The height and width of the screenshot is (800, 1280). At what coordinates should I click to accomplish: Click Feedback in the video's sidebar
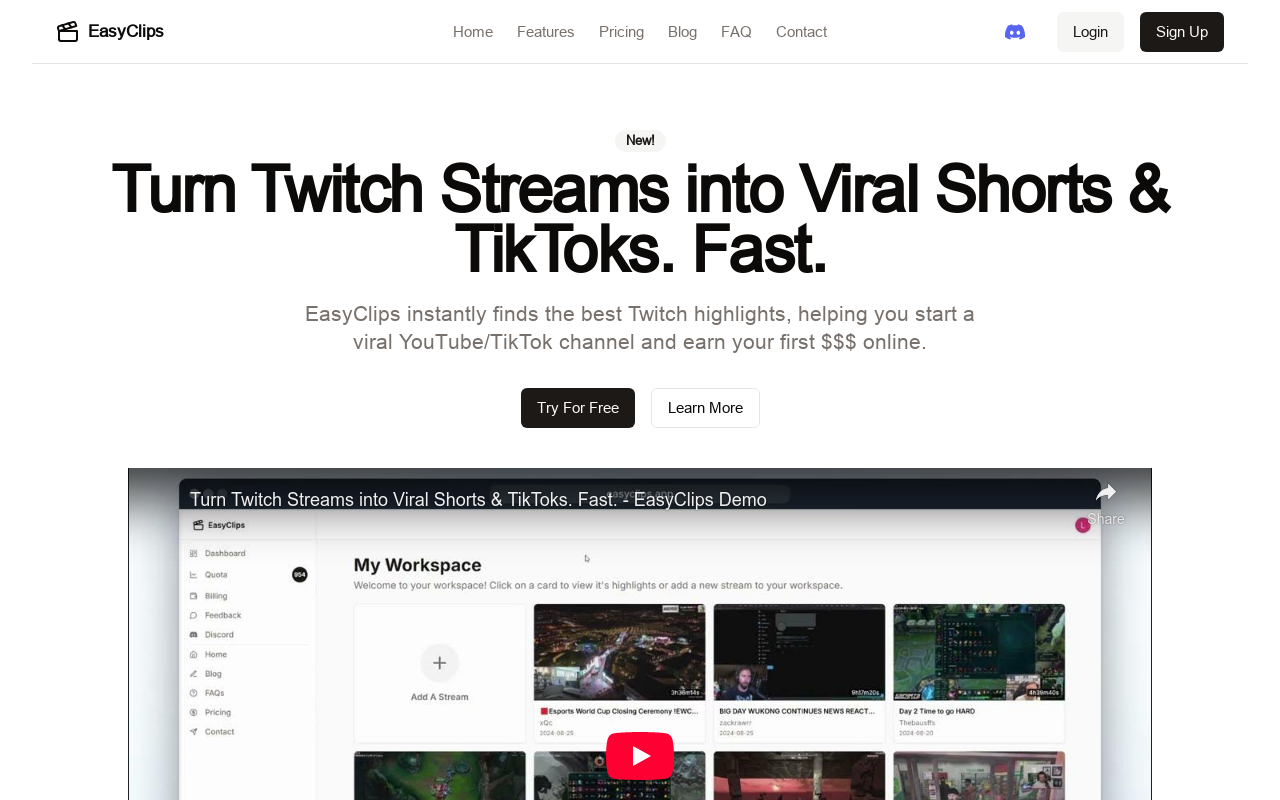click(223, 616)
